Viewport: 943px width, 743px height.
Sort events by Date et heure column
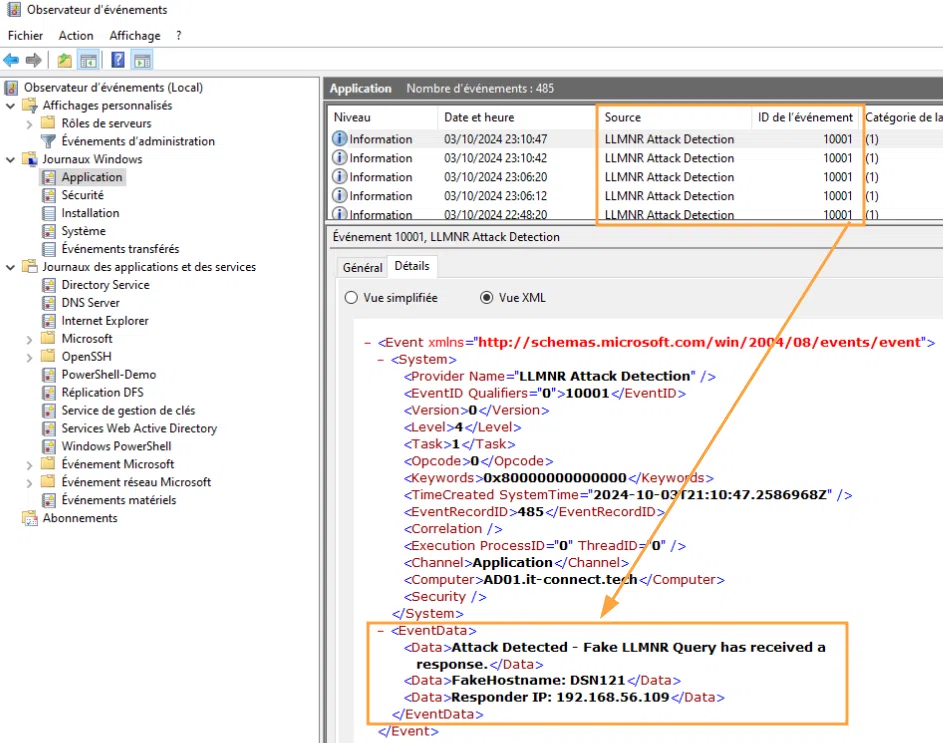479,117
